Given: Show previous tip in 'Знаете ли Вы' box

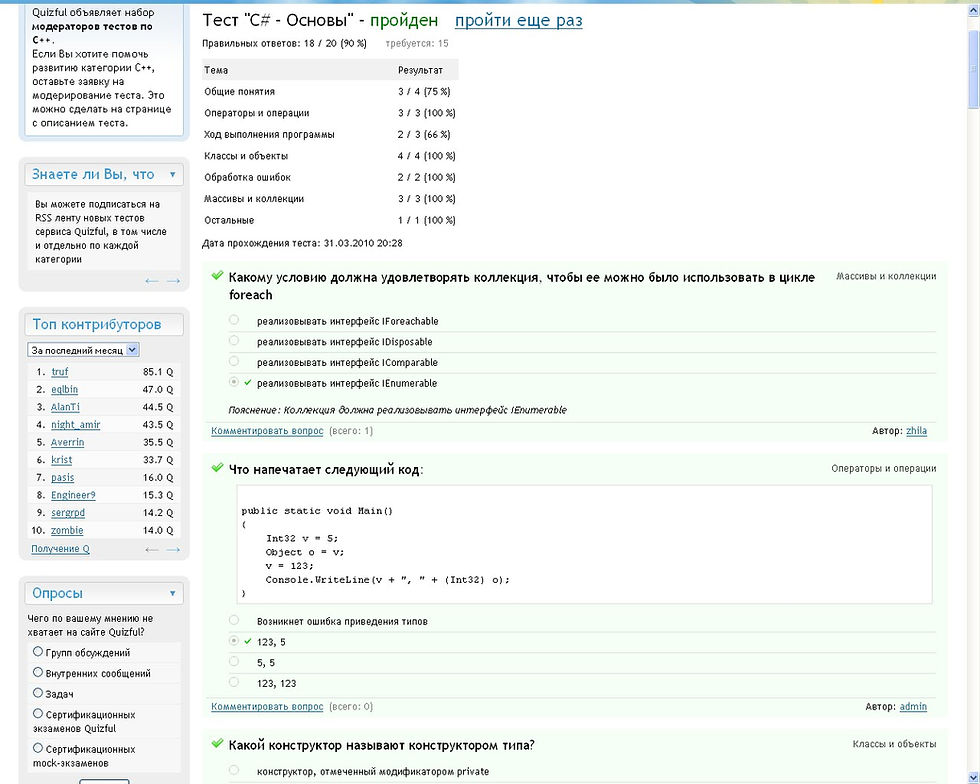Looking at the screenshot, I should click(x=151, y=281).
